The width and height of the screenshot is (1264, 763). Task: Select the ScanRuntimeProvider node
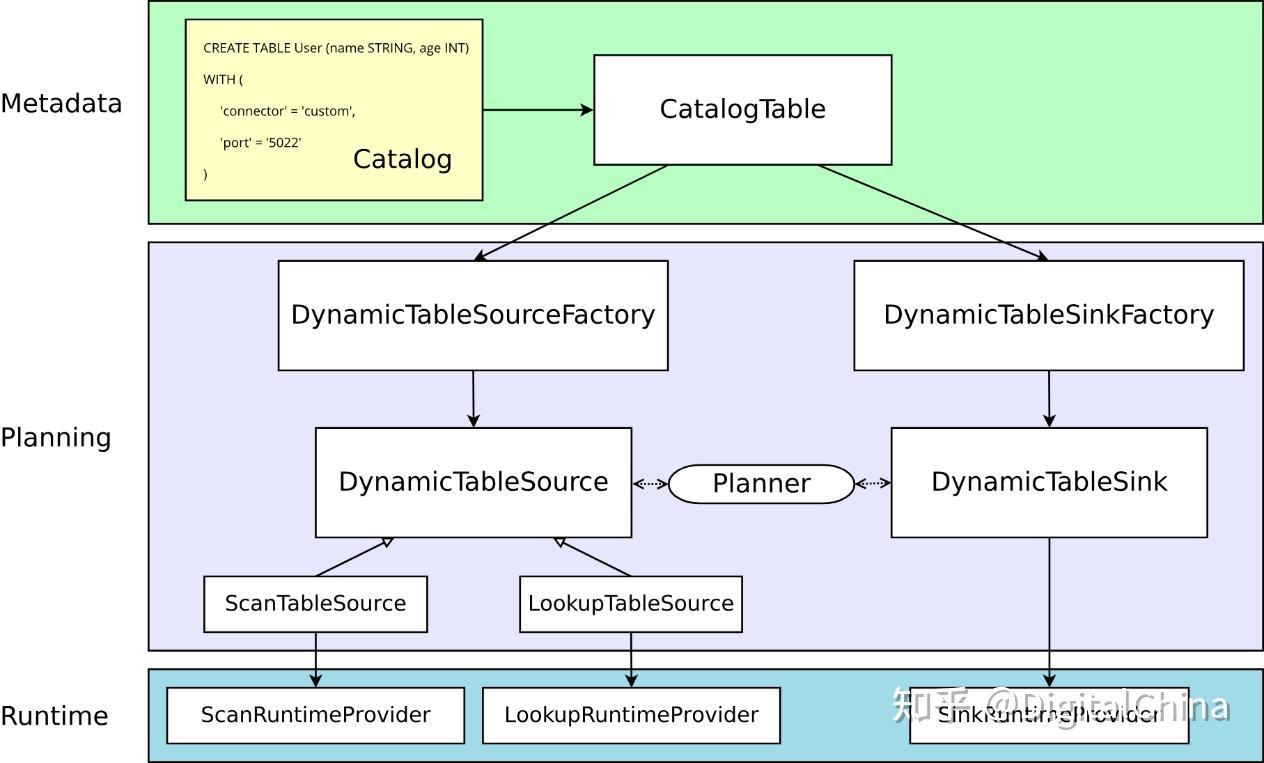(x=315, y=714)
